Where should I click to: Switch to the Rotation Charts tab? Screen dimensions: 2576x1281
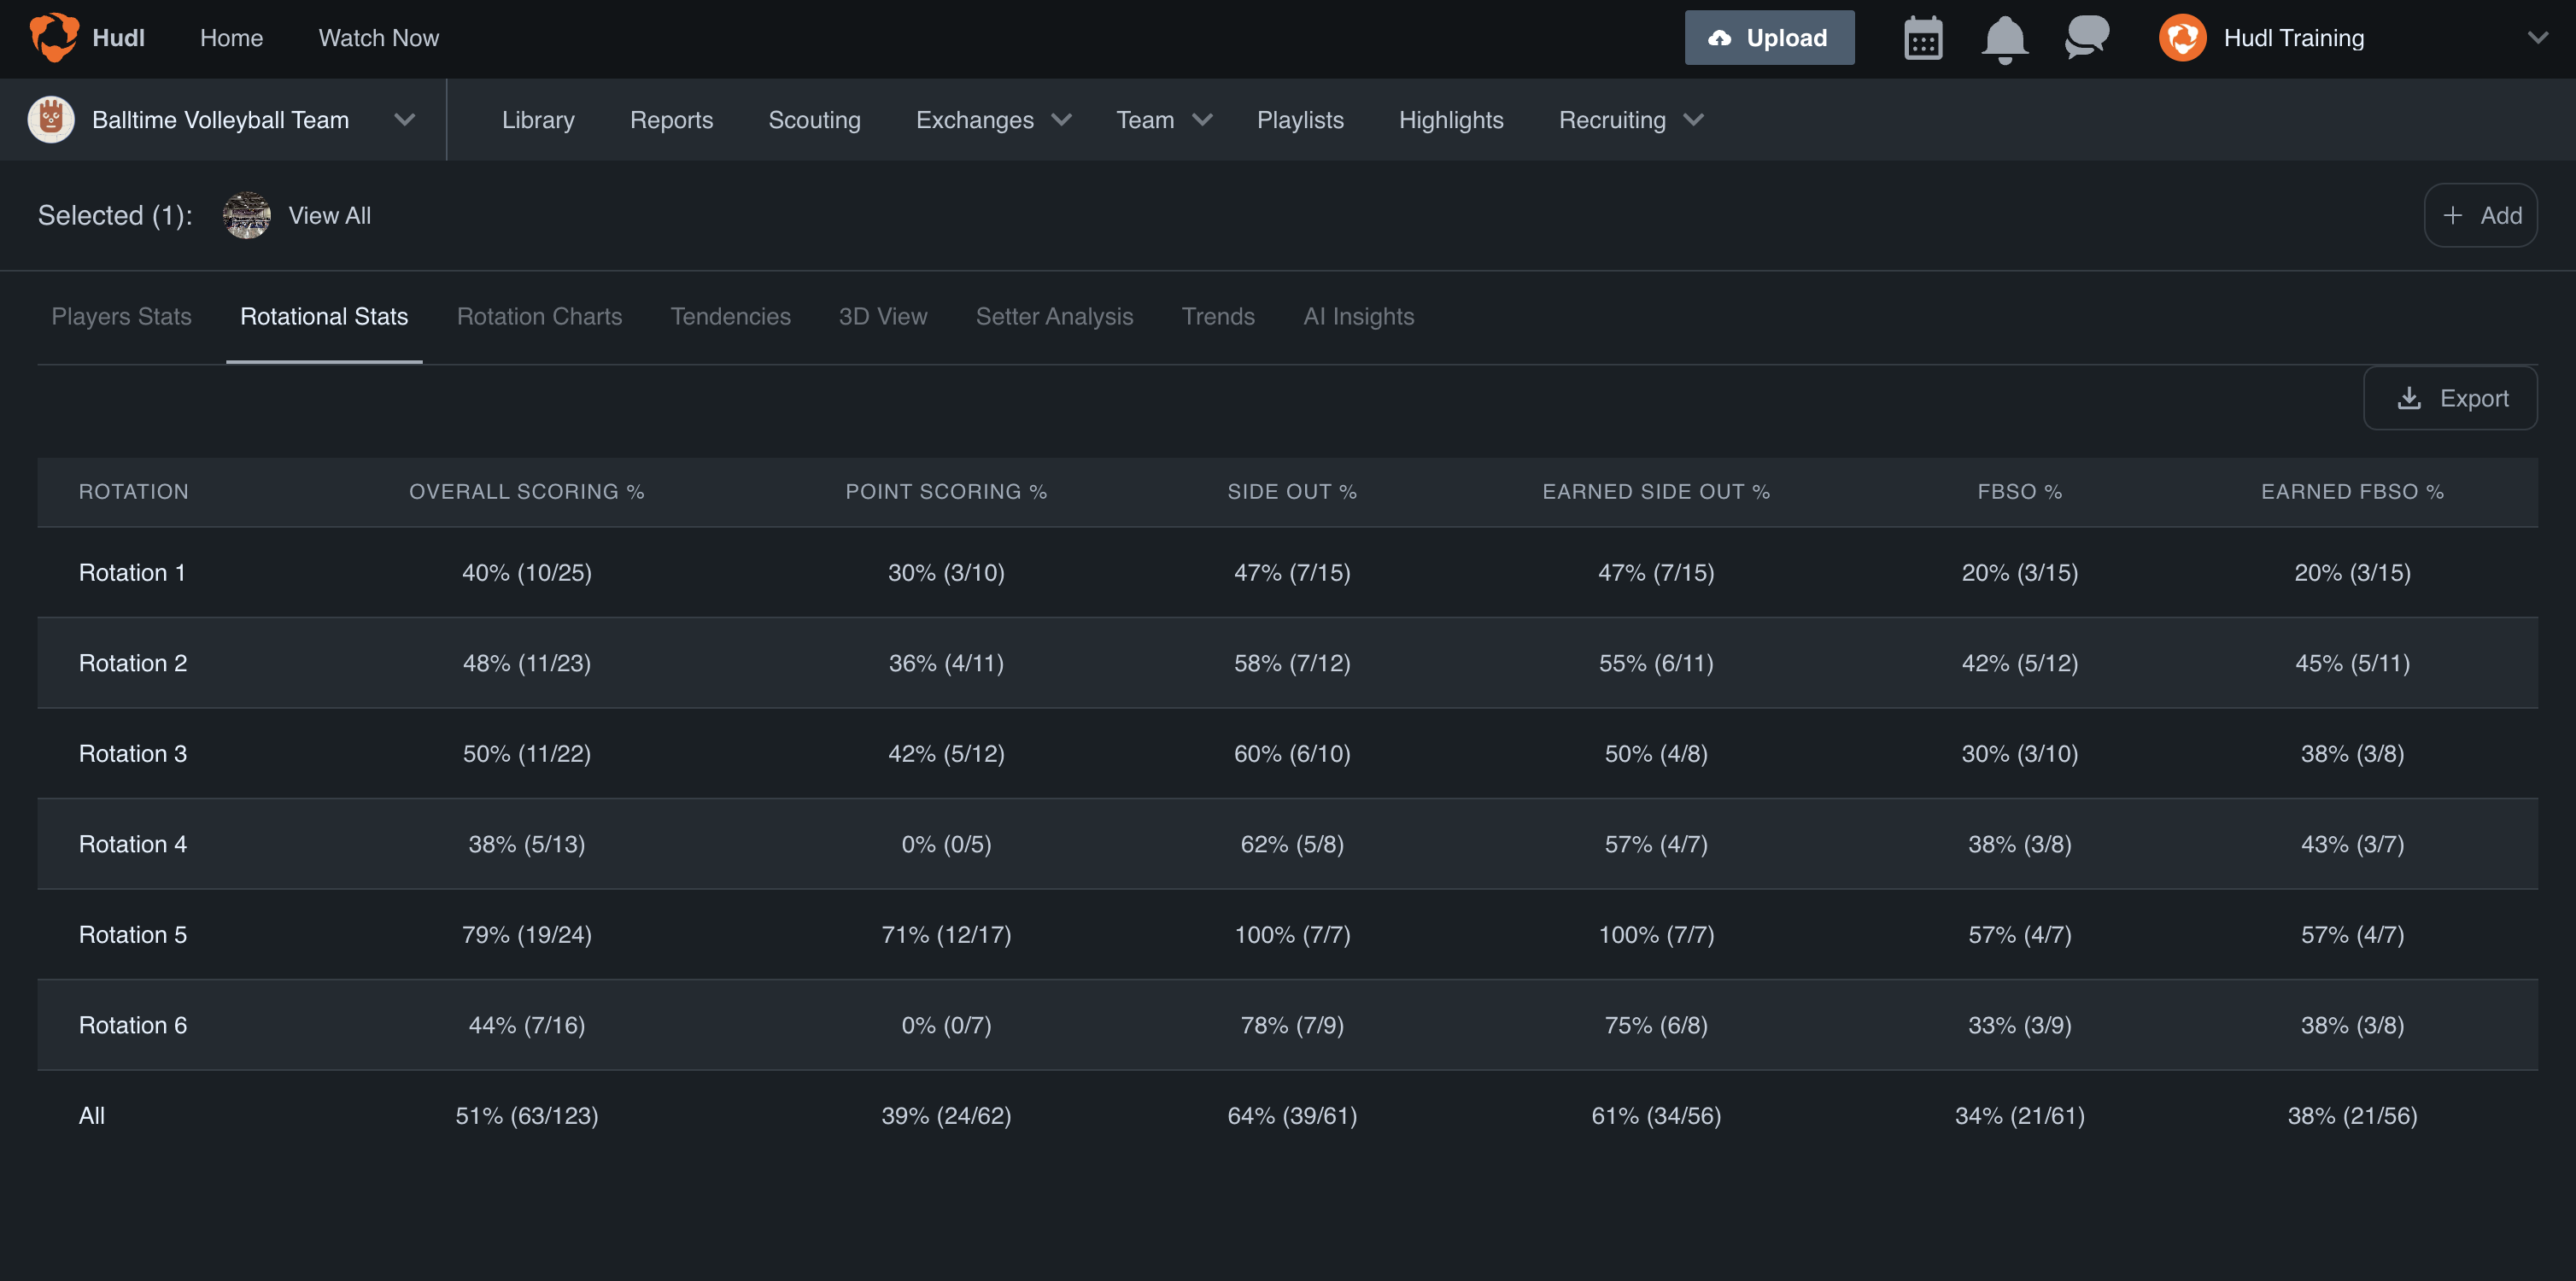[539, 316]
